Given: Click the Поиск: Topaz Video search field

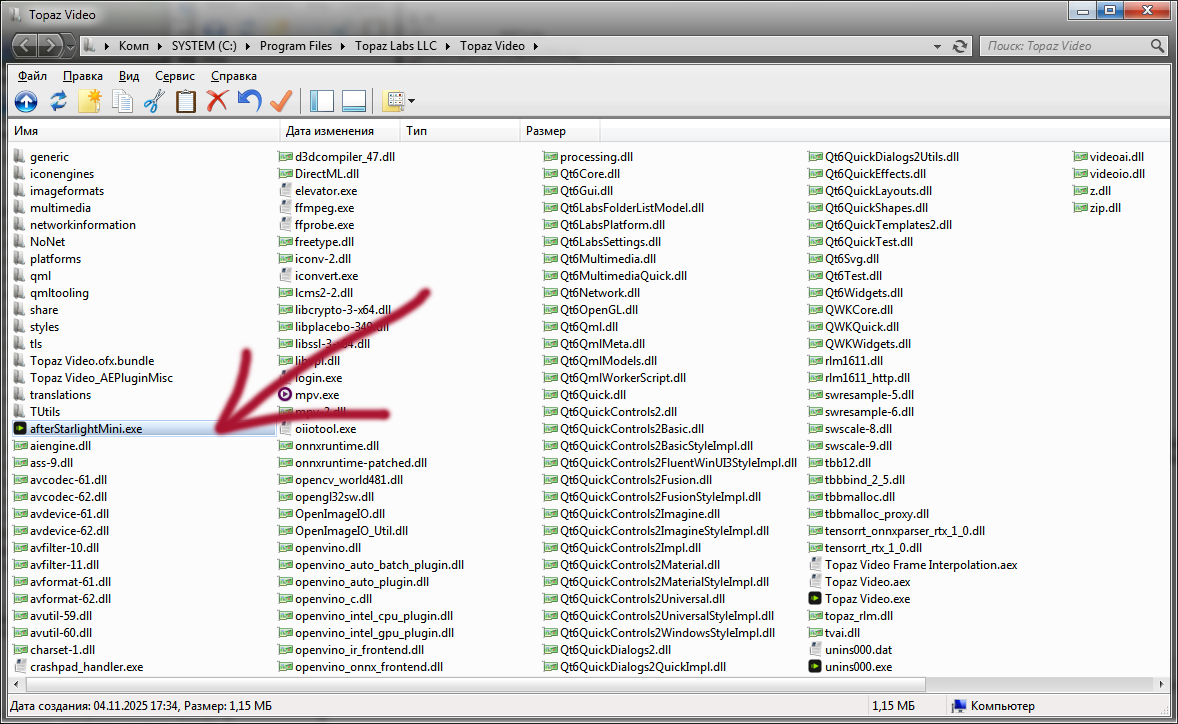Looking at the screenshot, I should tap(1065, 46).
